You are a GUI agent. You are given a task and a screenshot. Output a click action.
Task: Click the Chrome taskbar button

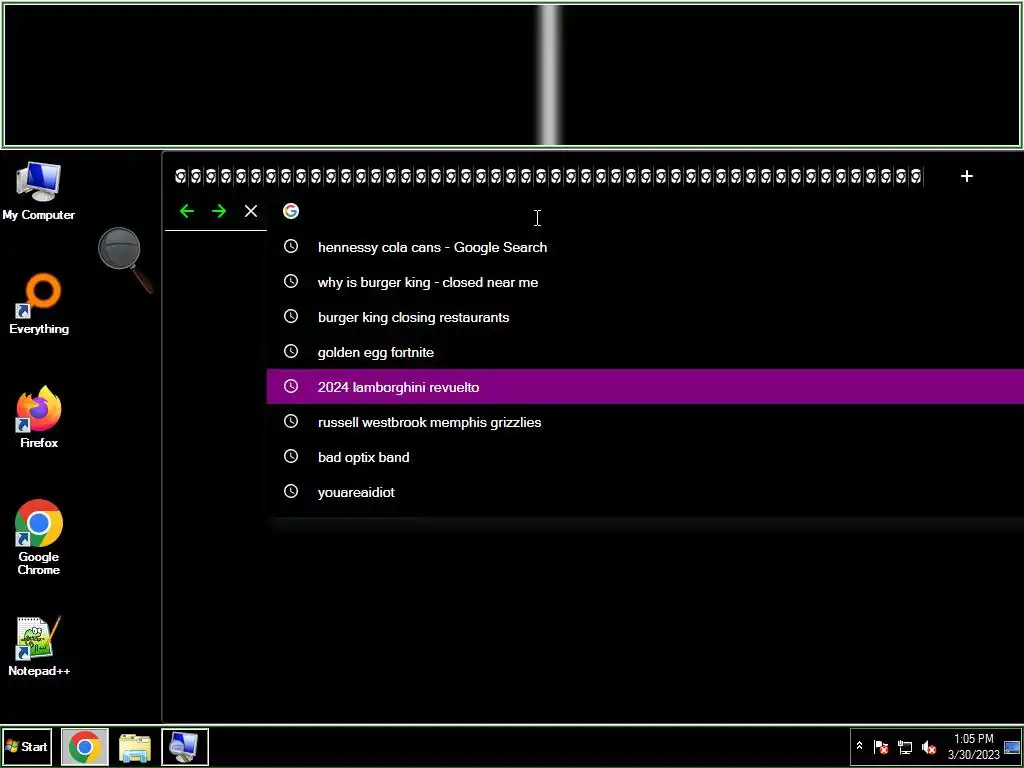pos(85,747)
